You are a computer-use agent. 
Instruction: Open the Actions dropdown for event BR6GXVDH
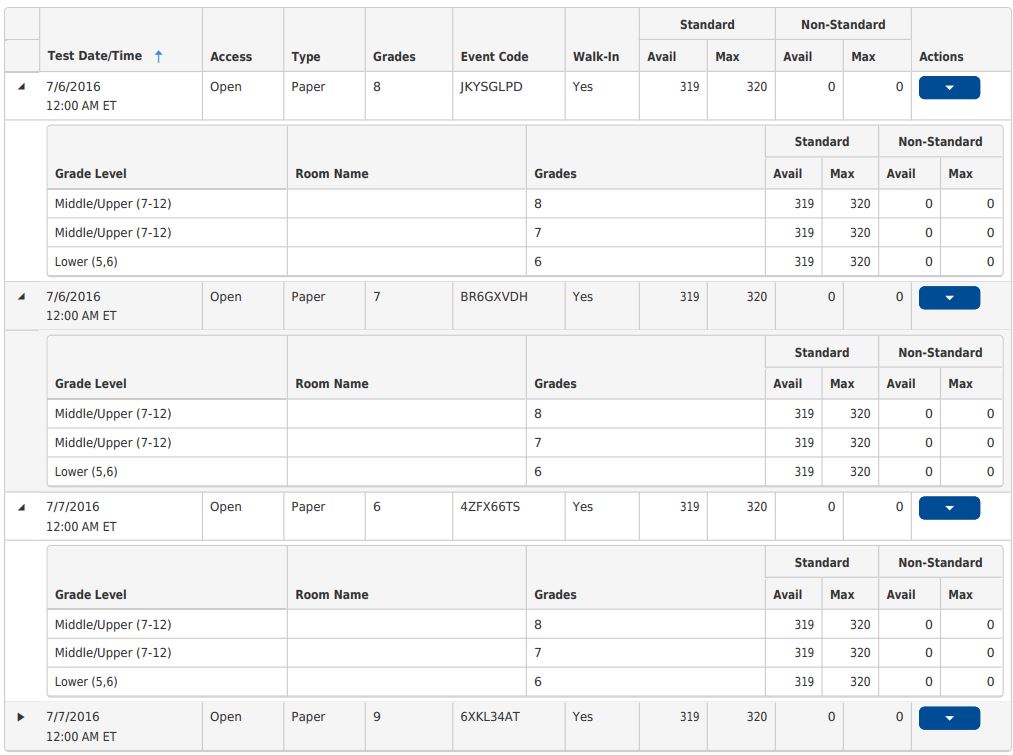tap(948, 298)
